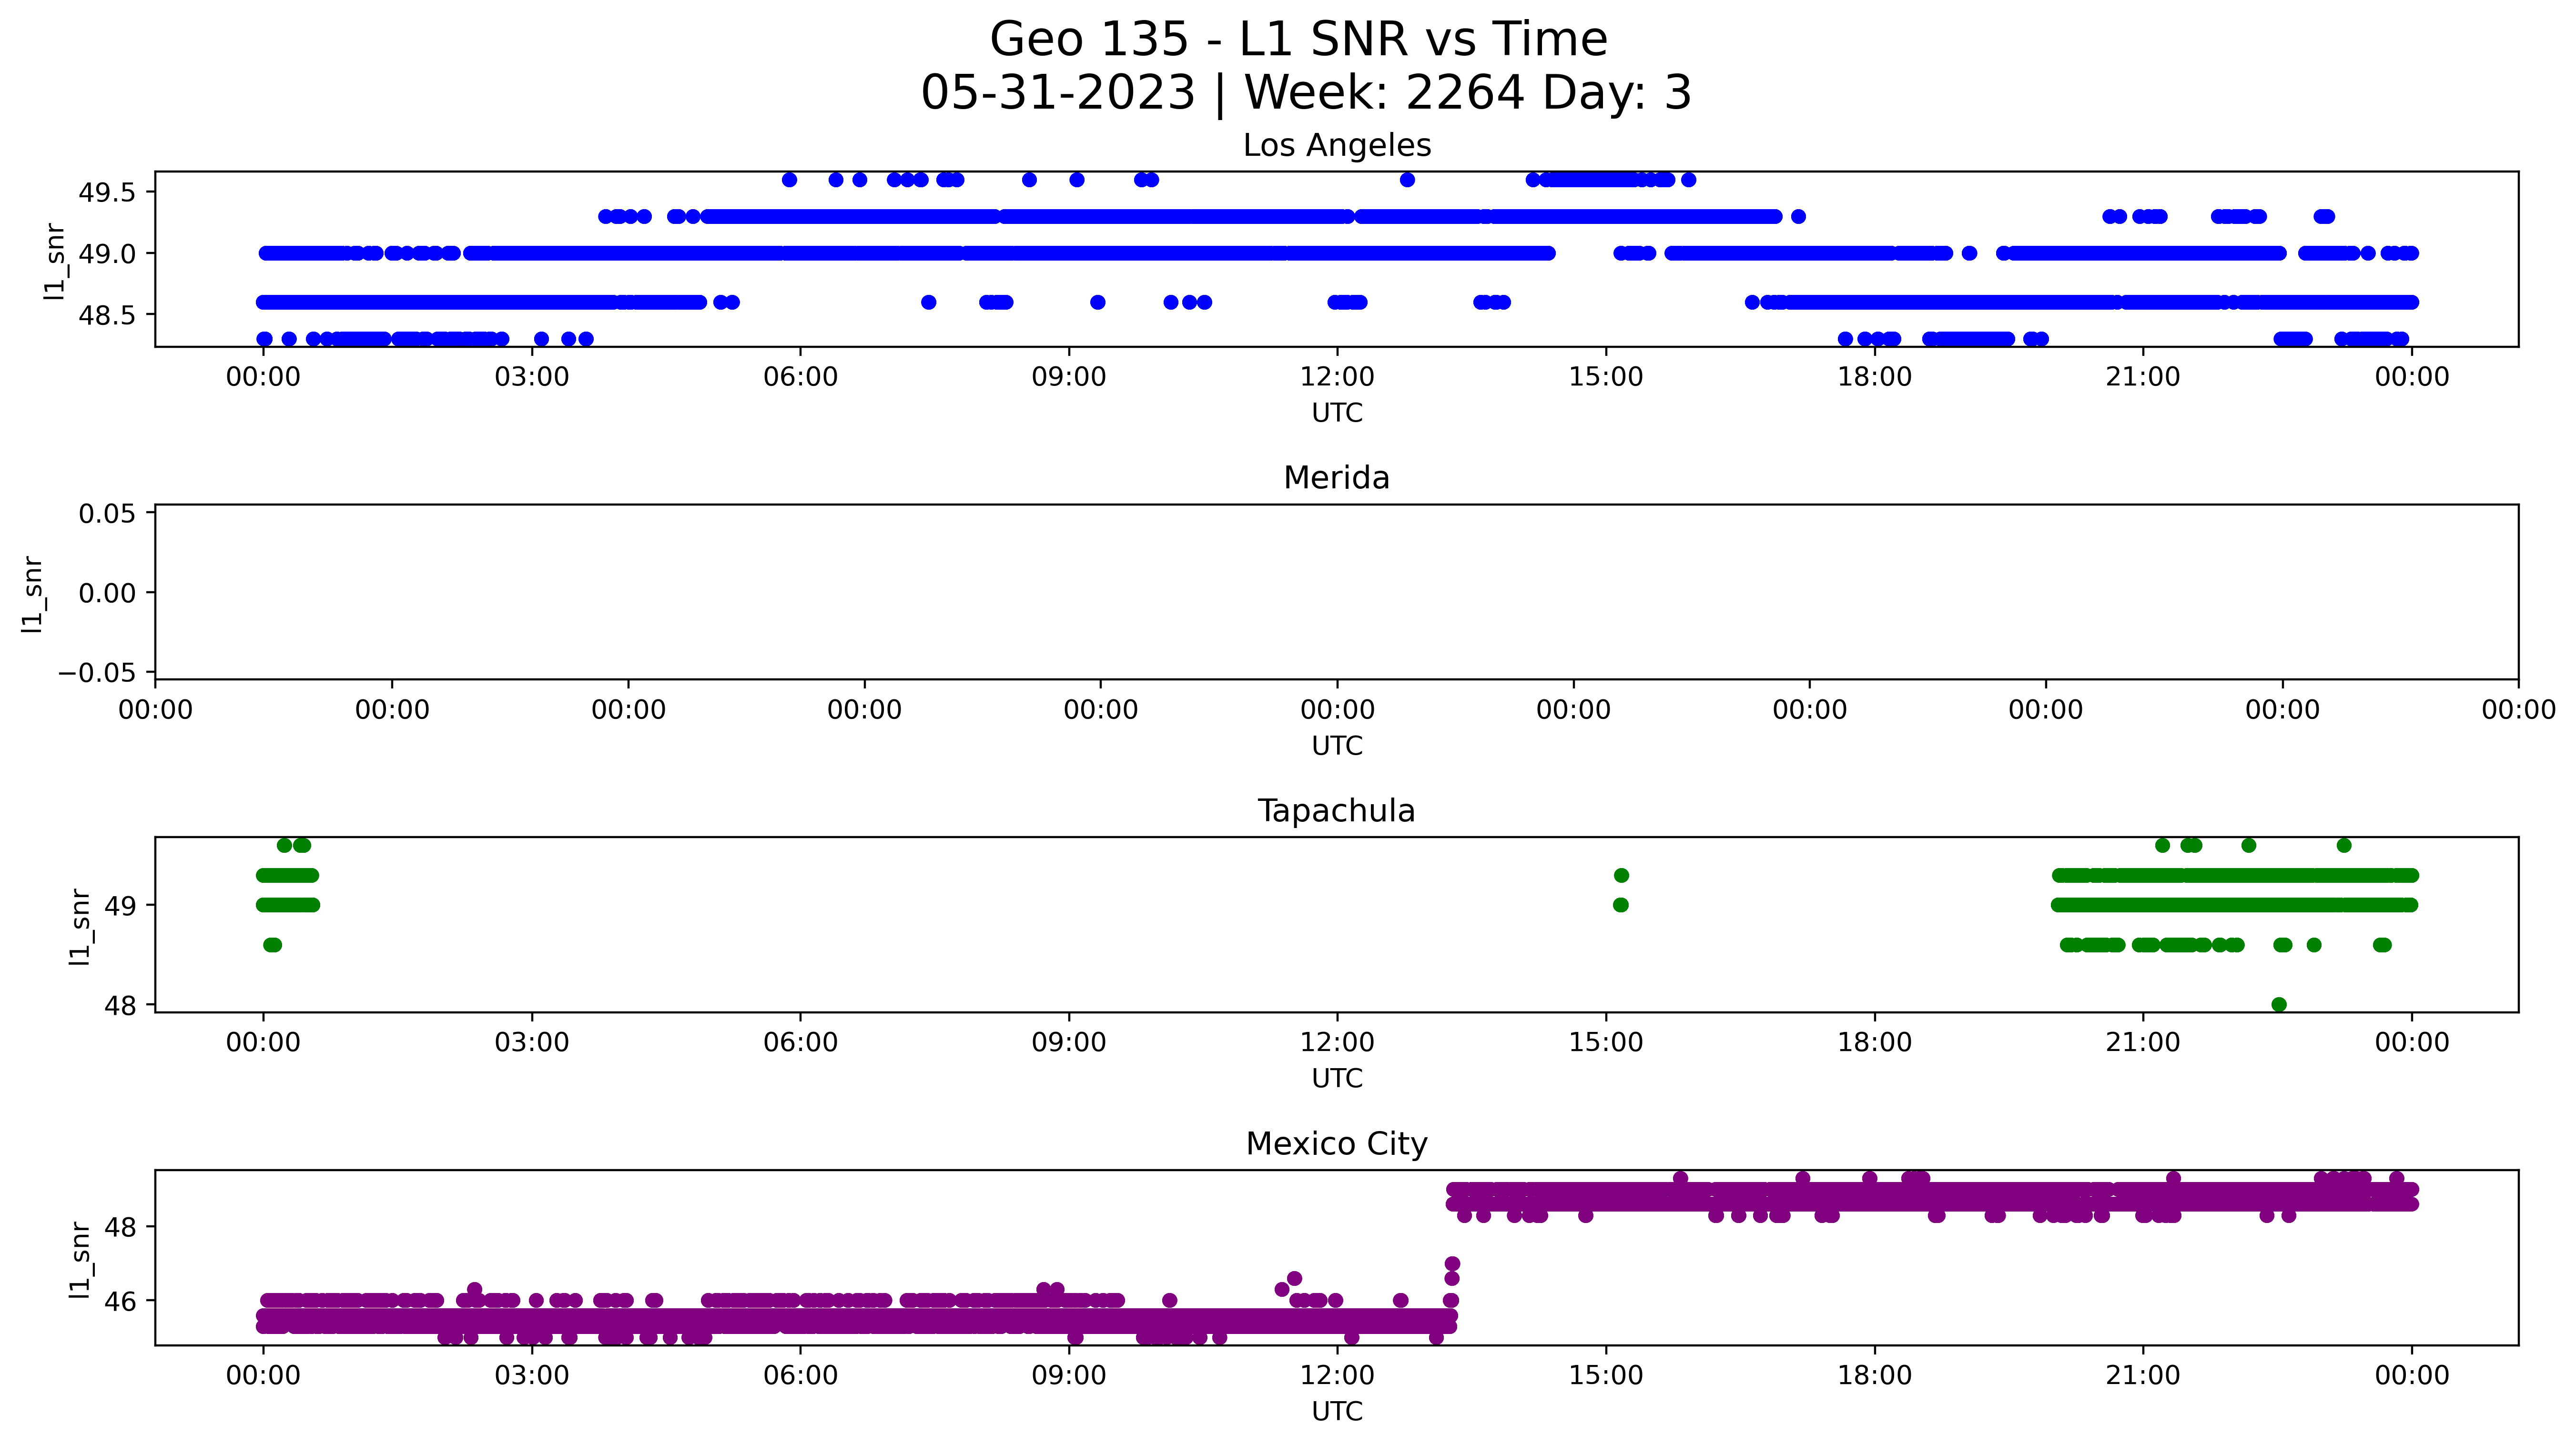This screenshot has height=1445, width=2576.
Task: Click the 15:00 tick of Los Angeles plot
Action: [x=1606, y=377]
